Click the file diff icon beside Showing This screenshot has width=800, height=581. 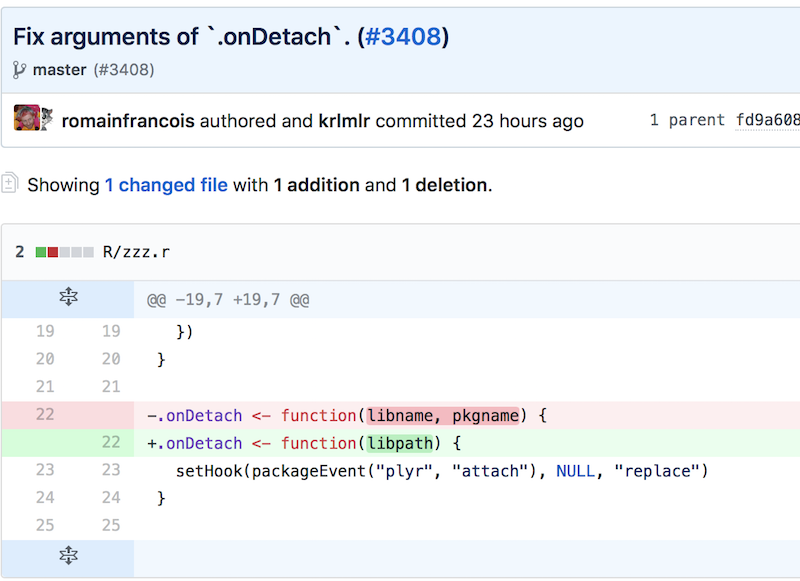click(x=10, y=183)
